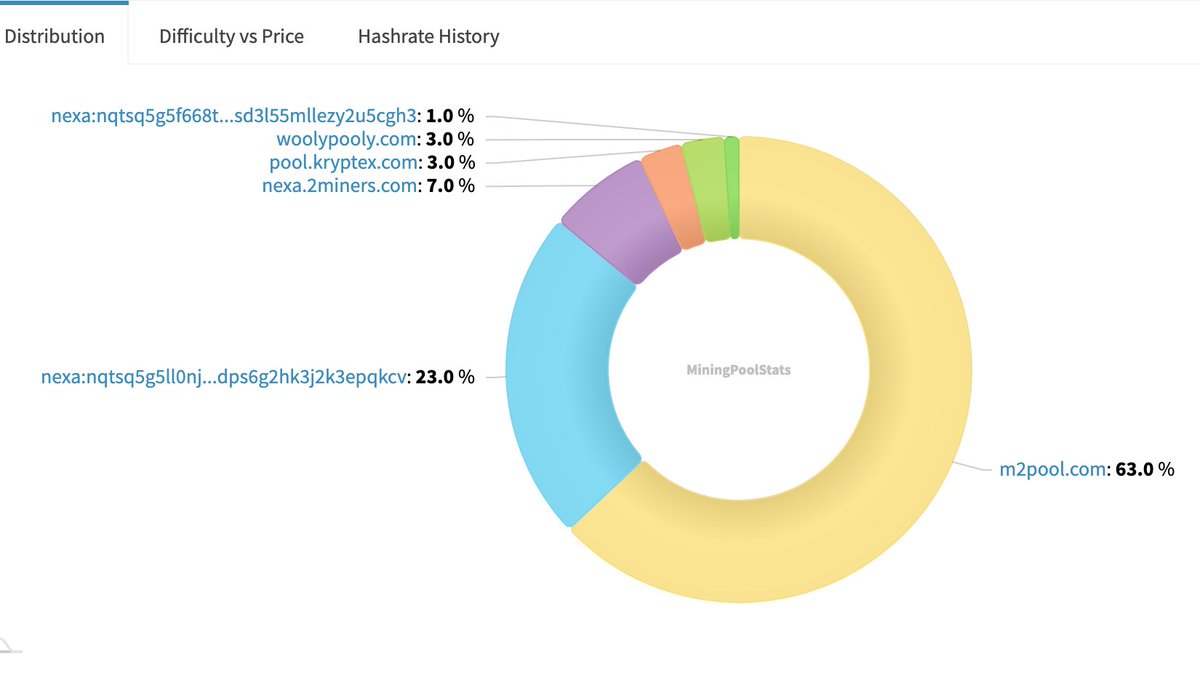Open the m2pool.com link
The image size is (1200, 675).
point(1053,468)
